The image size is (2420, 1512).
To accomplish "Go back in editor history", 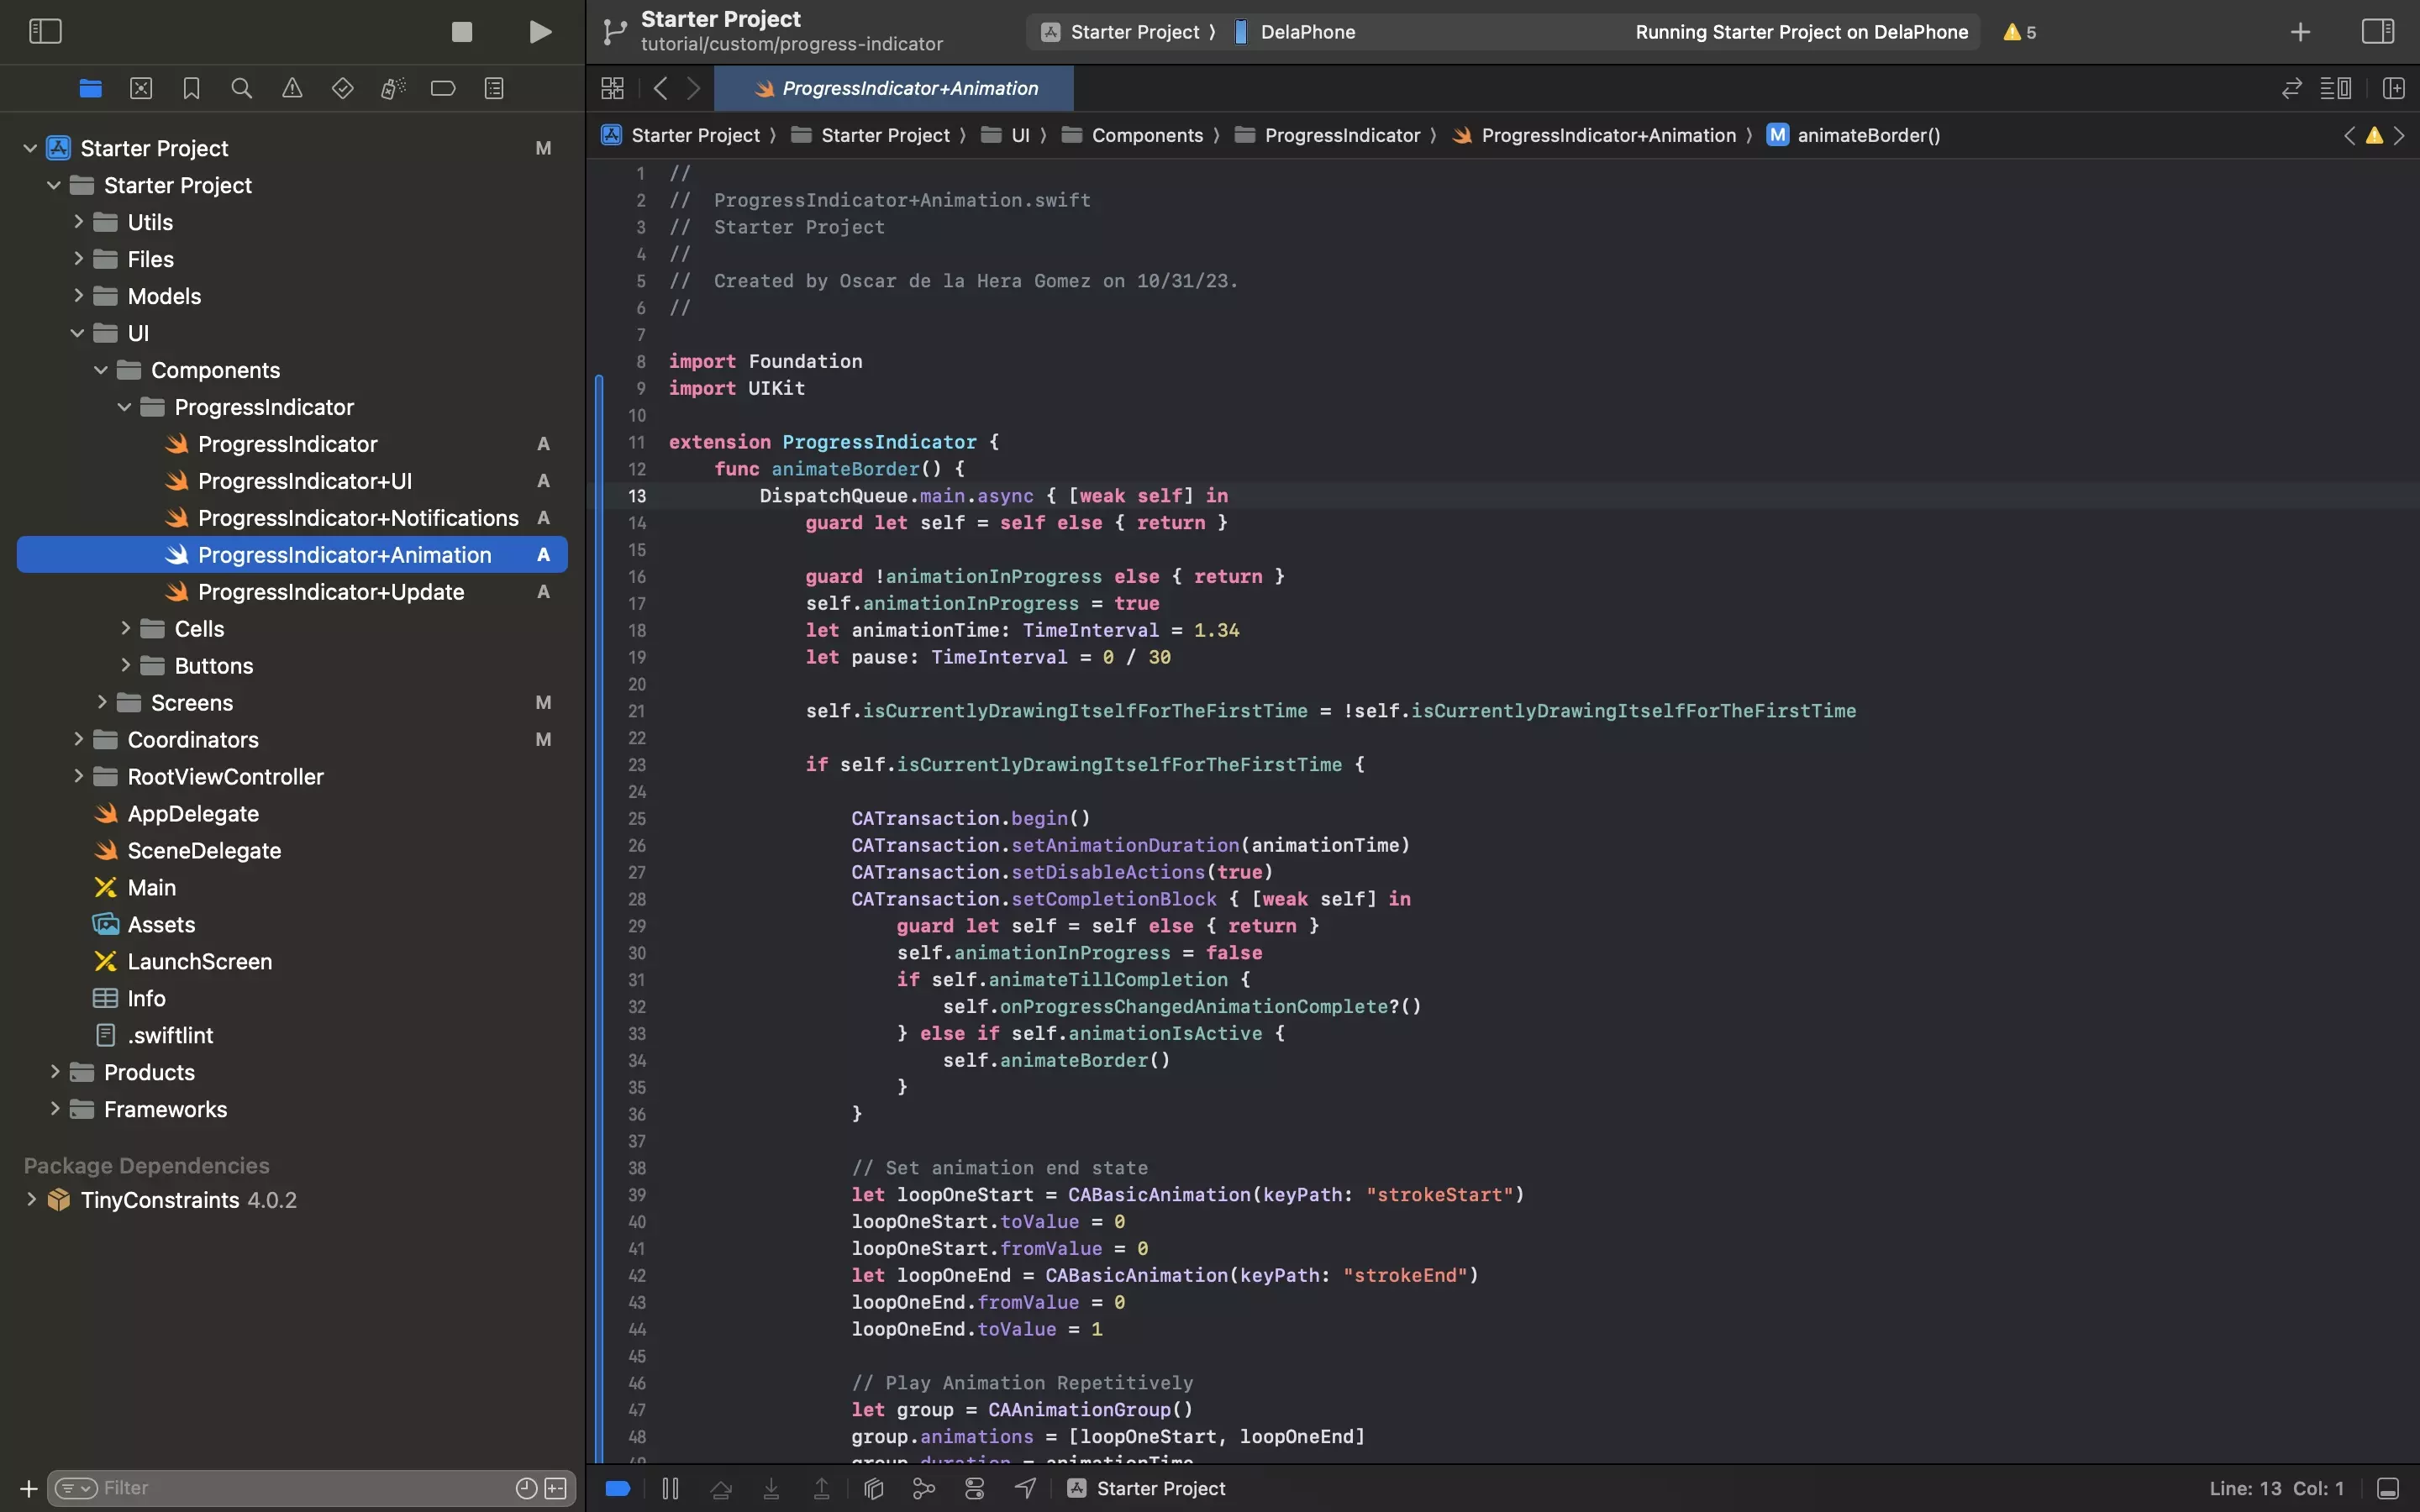I will click(660, 88).
